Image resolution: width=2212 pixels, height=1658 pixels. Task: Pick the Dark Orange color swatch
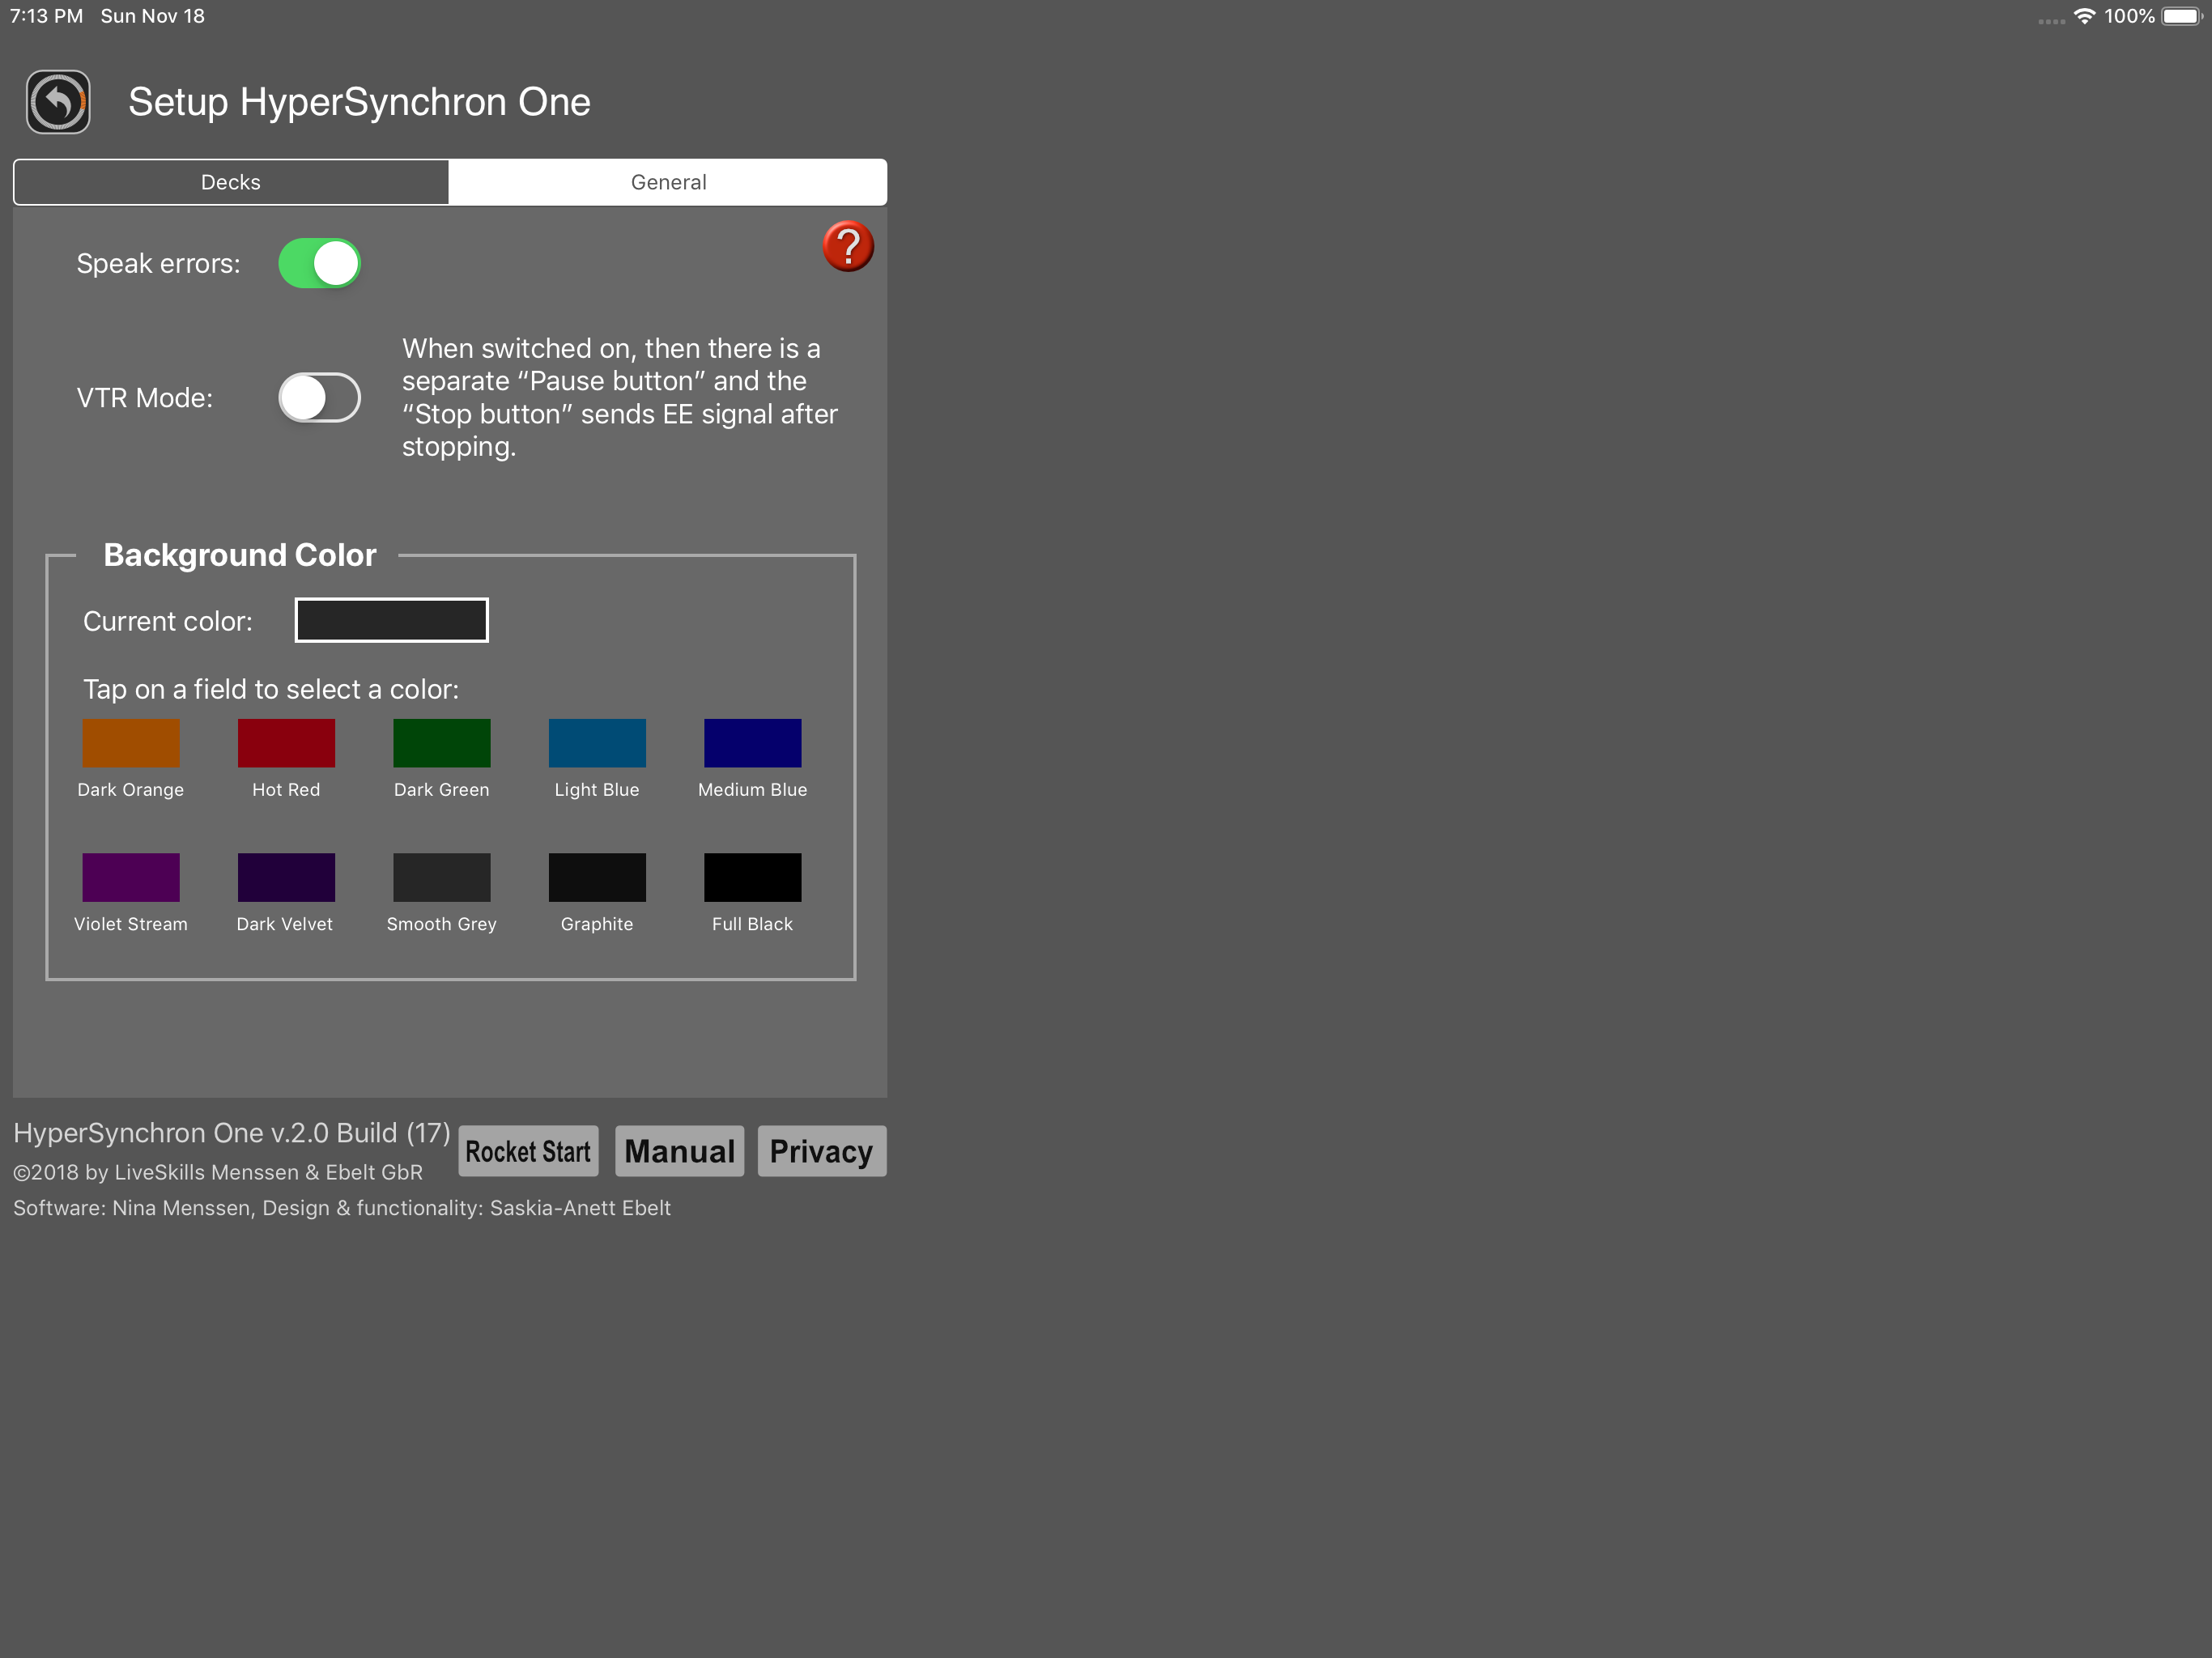pyautogui.click(x=131, y=743)
